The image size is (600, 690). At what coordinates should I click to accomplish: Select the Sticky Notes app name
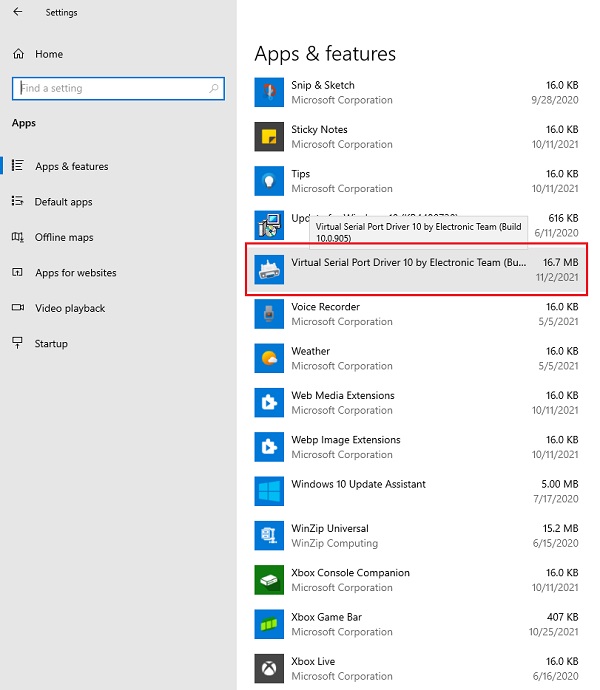[319, 129]
